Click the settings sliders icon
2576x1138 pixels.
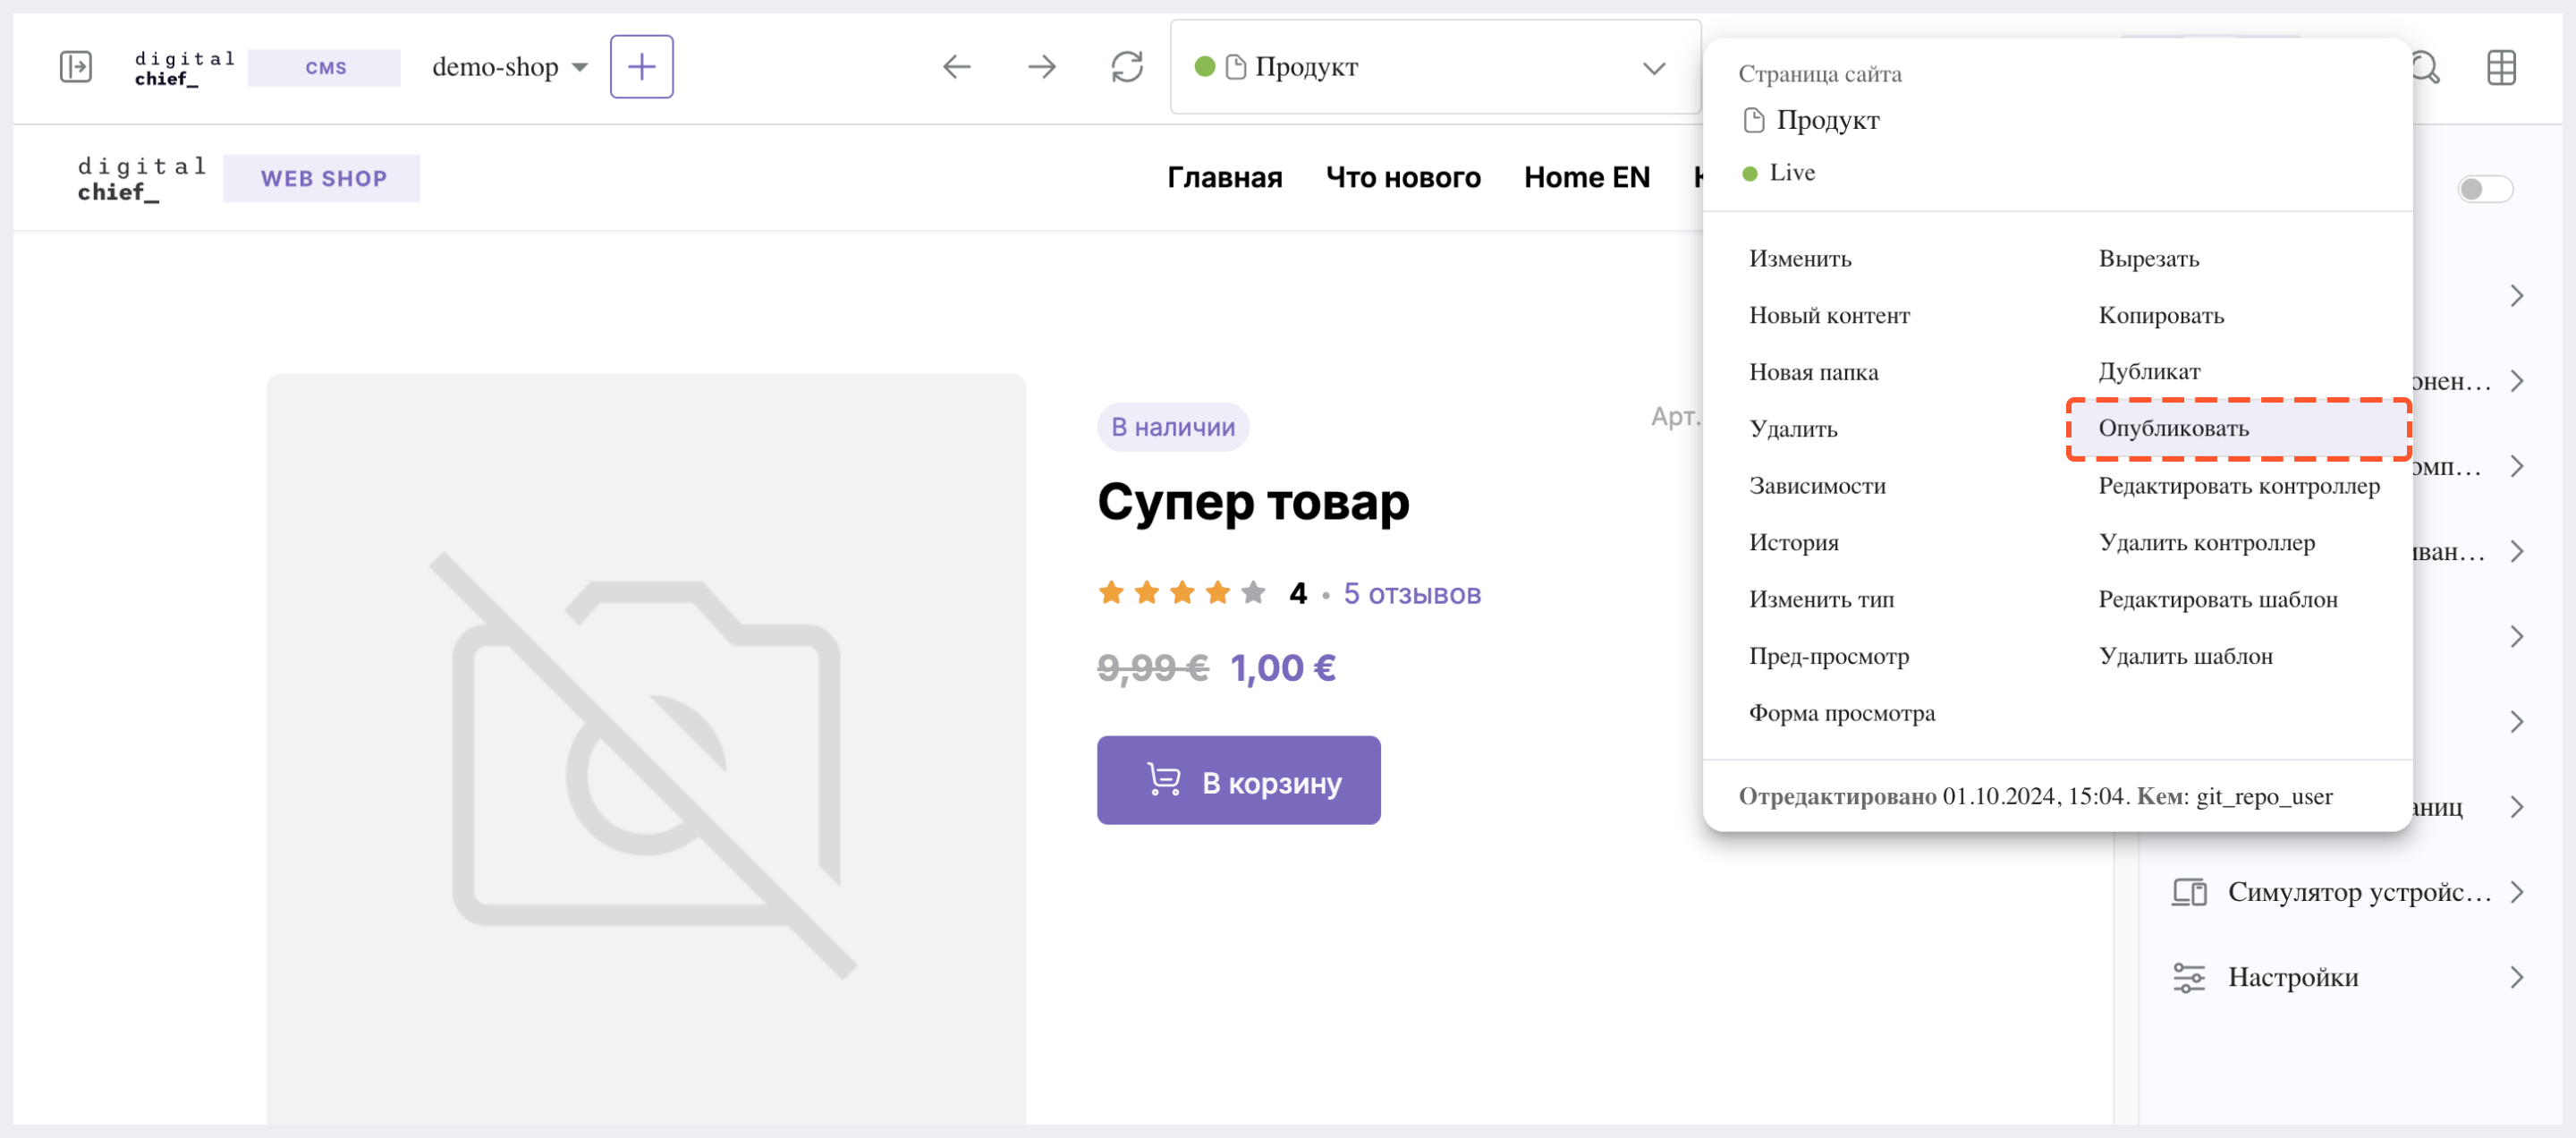2189,977
